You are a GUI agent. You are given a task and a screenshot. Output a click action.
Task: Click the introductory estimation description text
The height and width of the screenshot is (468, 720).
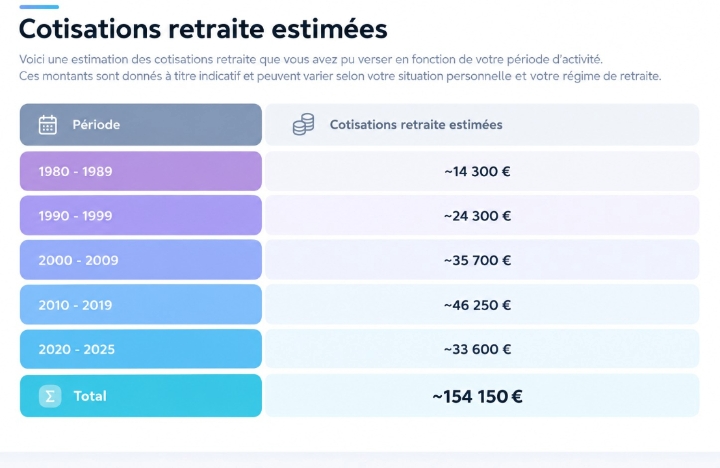(340, 68)
